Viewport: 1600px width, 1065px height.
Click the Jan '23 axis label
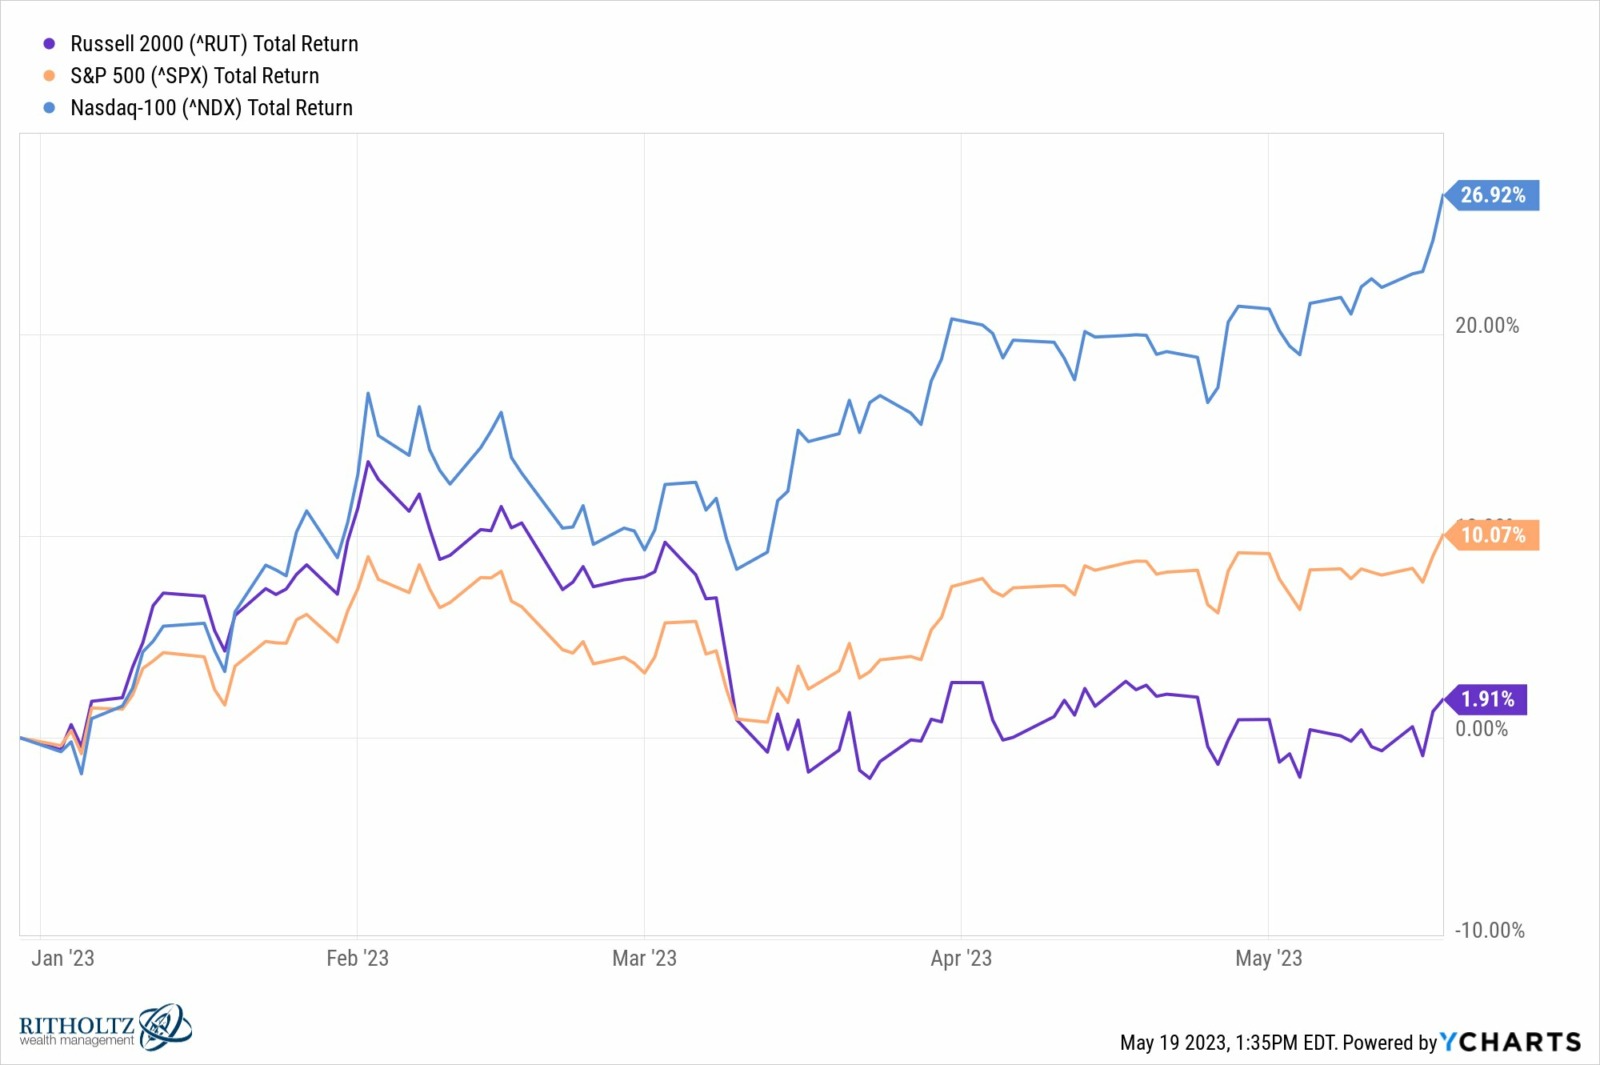tap(63, 958)
